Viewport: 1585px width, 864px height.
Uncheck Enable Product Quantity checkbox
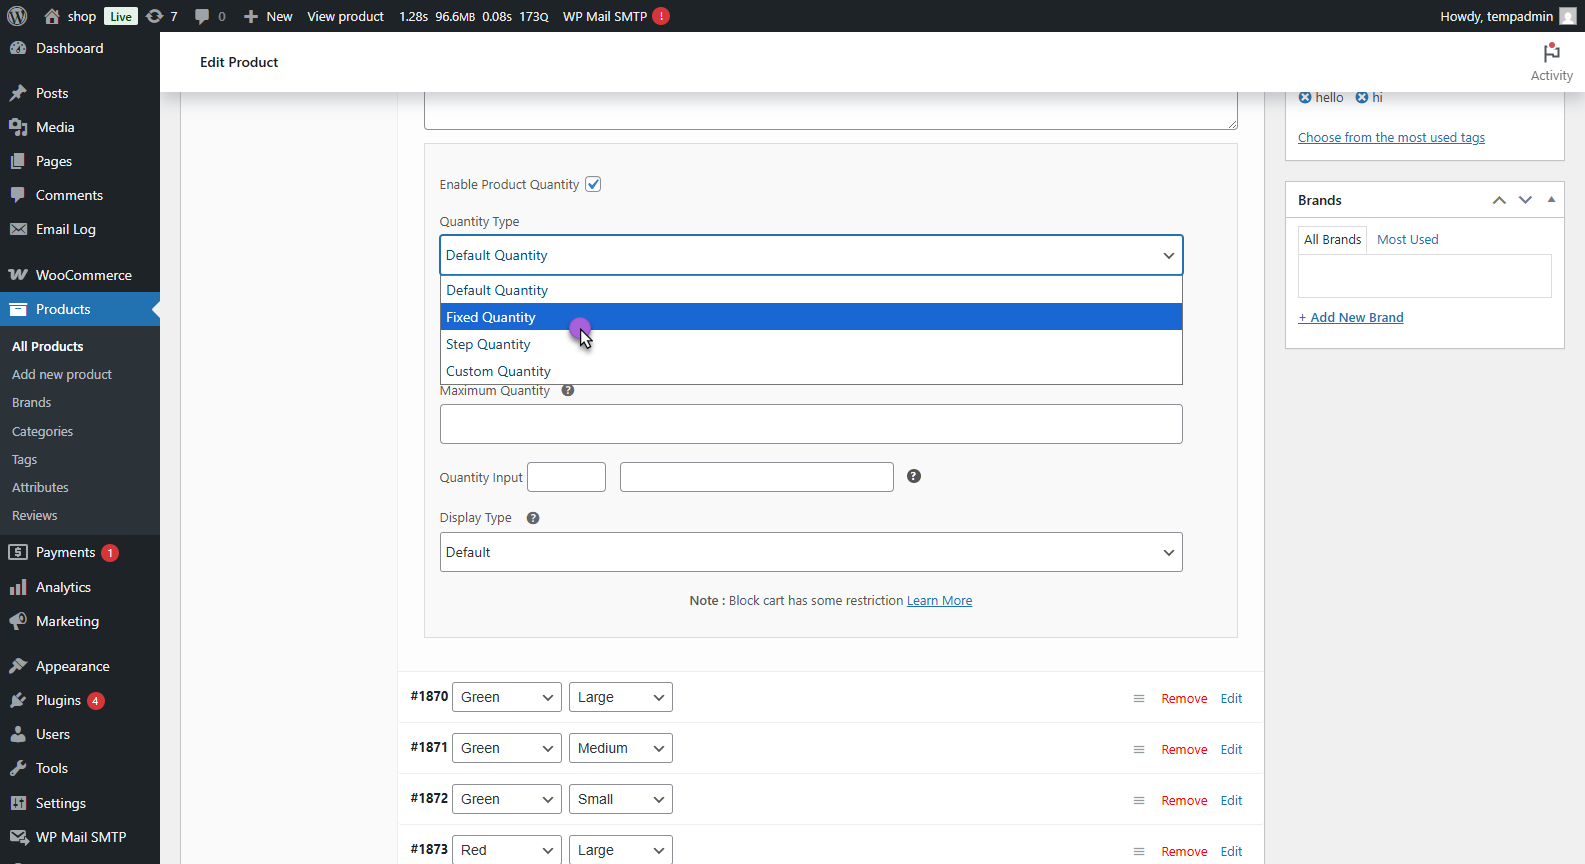click(593, 184)
